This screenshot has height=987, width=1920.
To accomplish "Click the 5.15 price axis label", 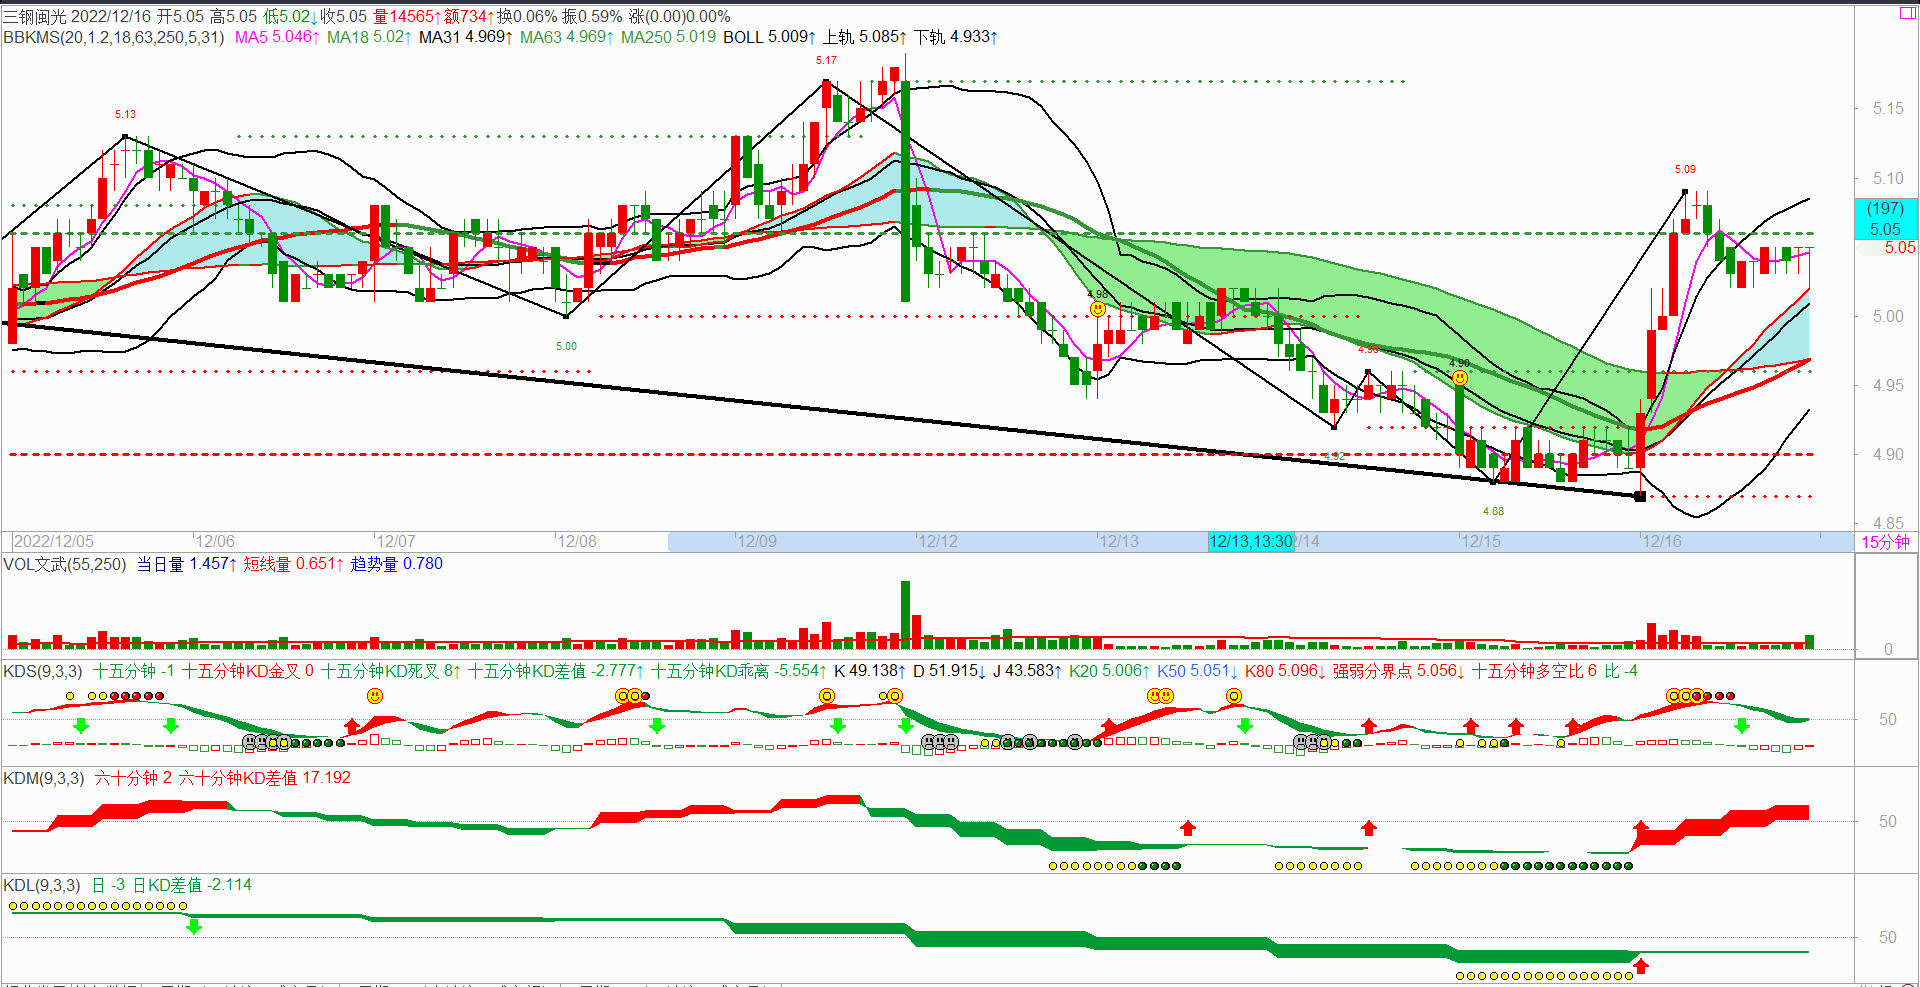I will [1888, 108].
